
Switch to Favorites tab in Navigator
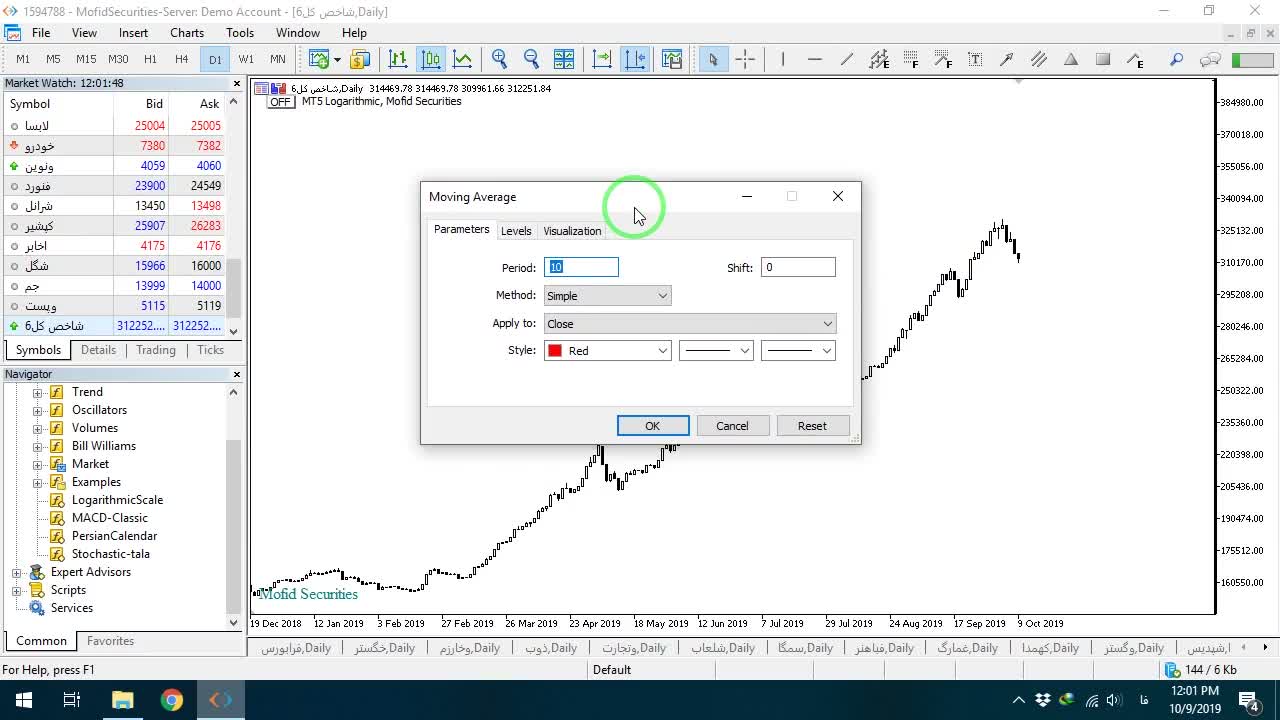pos(110,641)
